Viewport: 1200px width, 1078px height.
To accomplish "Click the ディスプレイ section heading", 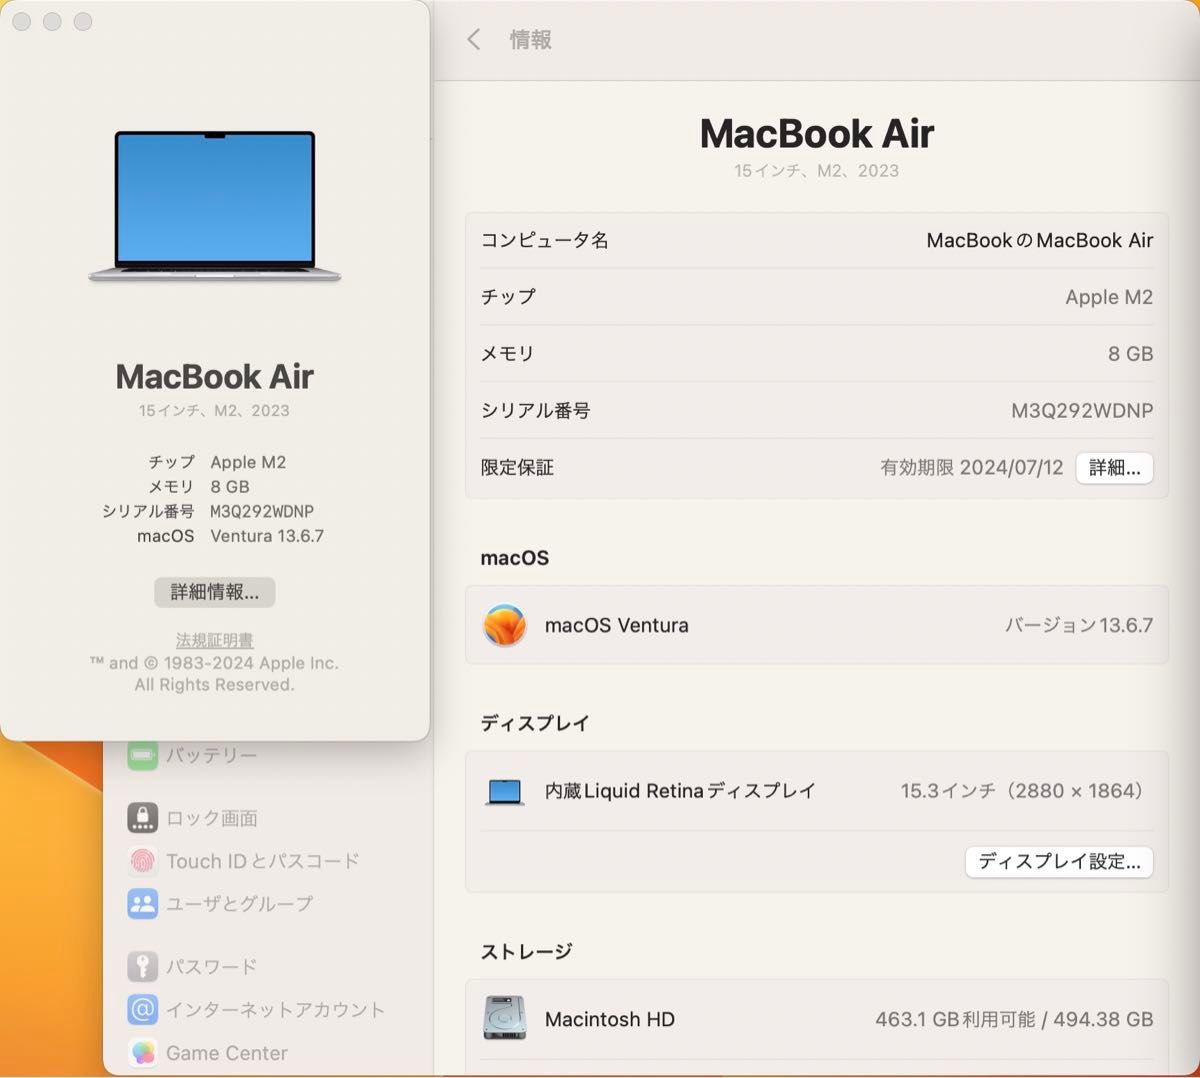I will (x=535, y=723).
